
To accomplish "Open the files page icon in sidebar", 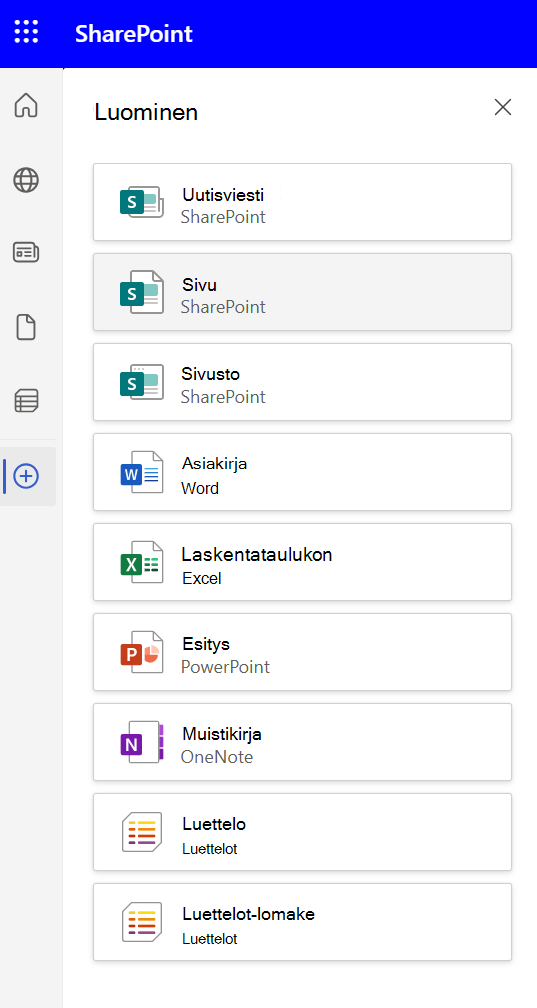I will pos(26,328).
